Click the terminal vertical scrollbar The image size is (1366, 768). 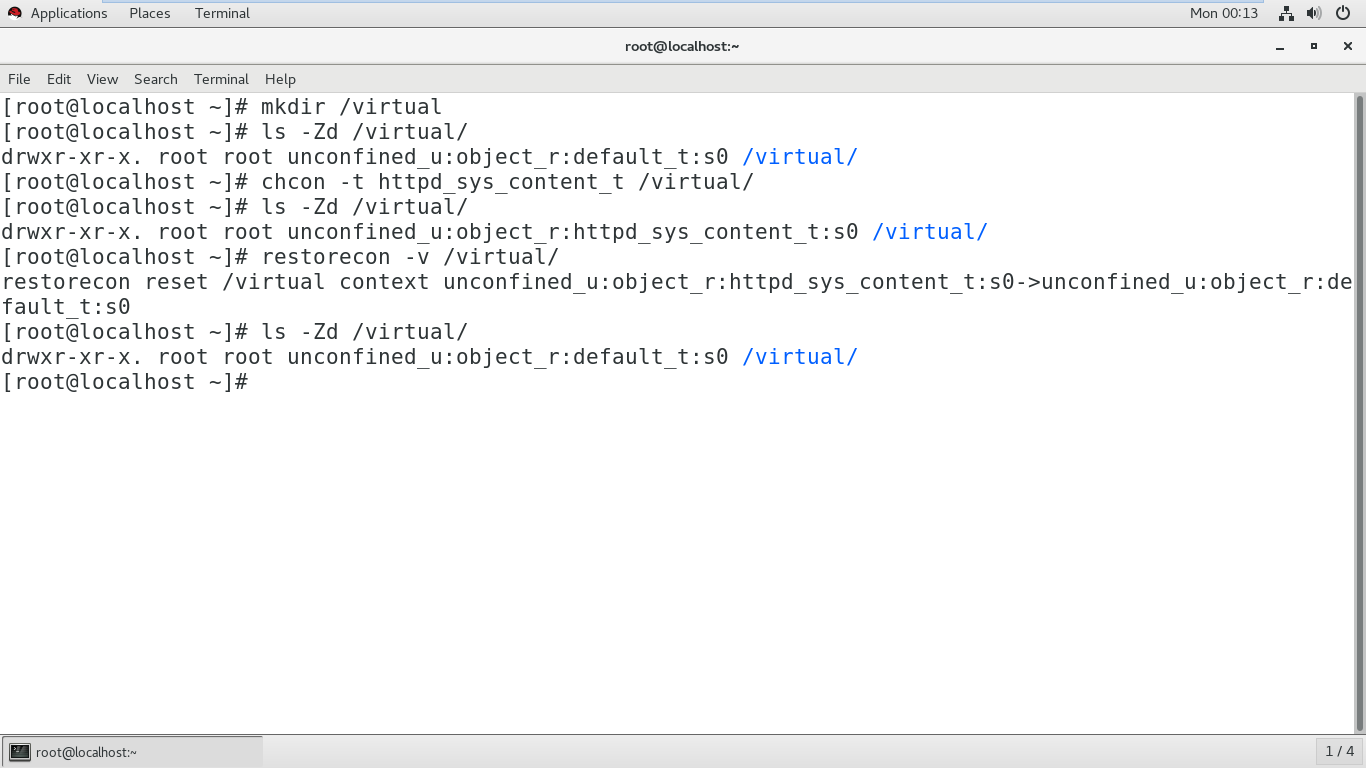click(1359, 400)
